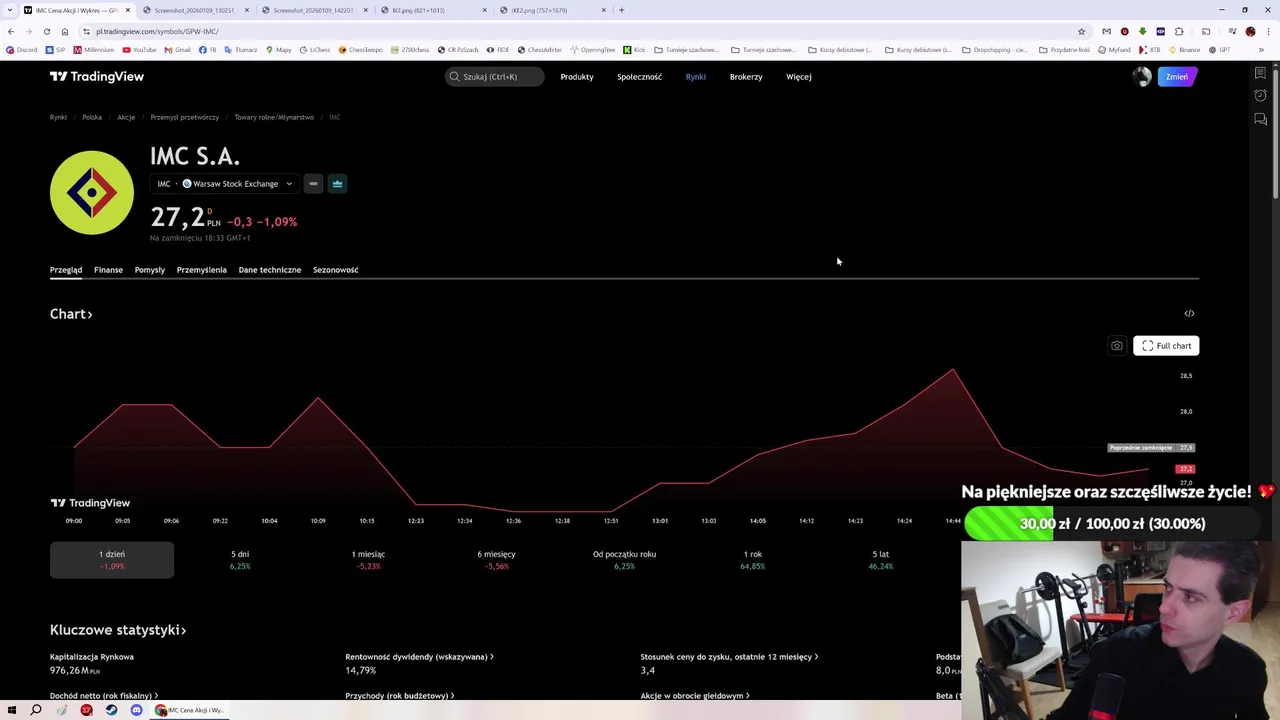
Task: Open the watchlist panel icon in right sidebar
Action: point(1260,73)
